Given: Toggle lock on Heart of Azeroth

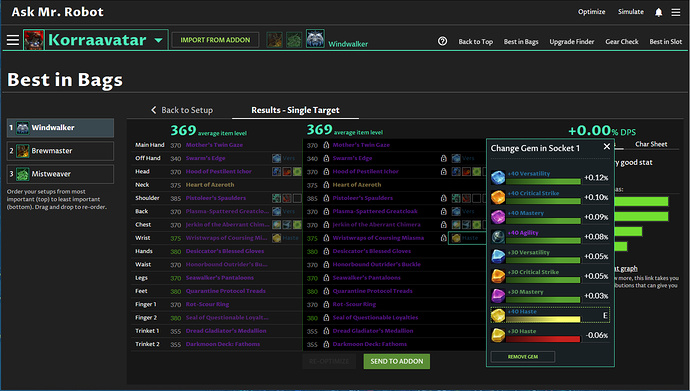Looking at the screenshot, I should (326, 185).
